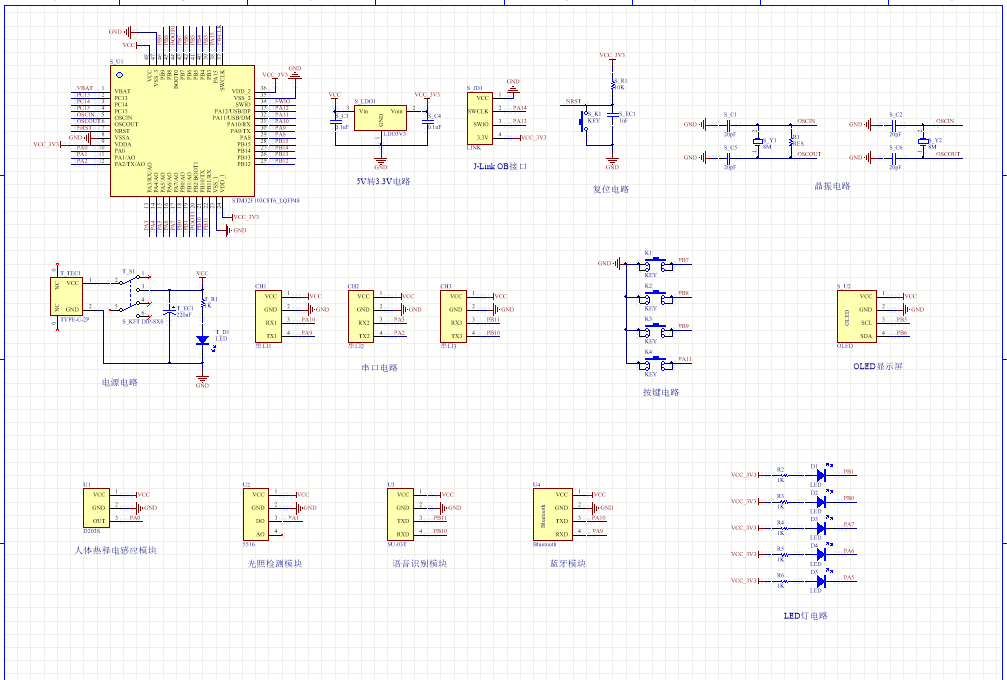Click key switch K1 on PB7
This screenshot has height=680, width=1007.
click(655, 265)
